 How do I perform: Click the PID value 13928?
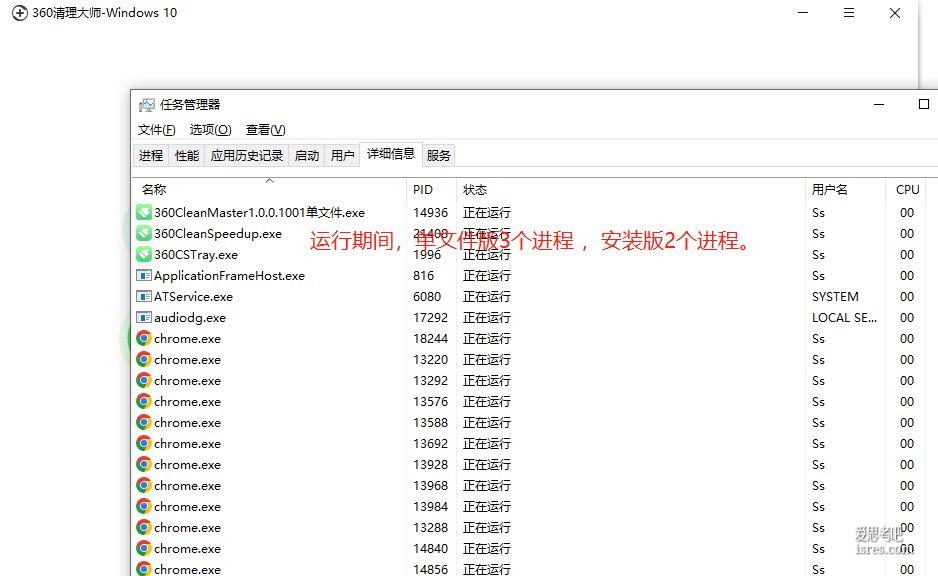pos(431,464)
